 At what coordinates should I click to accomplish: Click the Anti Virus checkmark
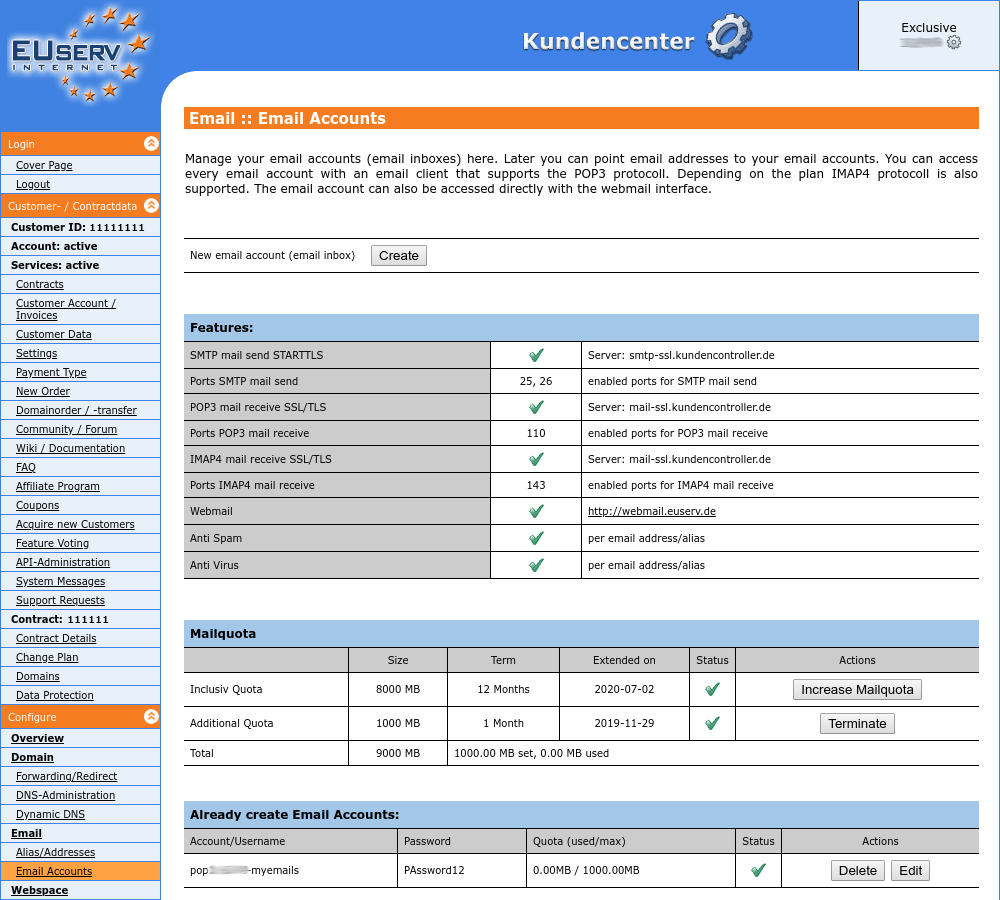tap(536, 565)
